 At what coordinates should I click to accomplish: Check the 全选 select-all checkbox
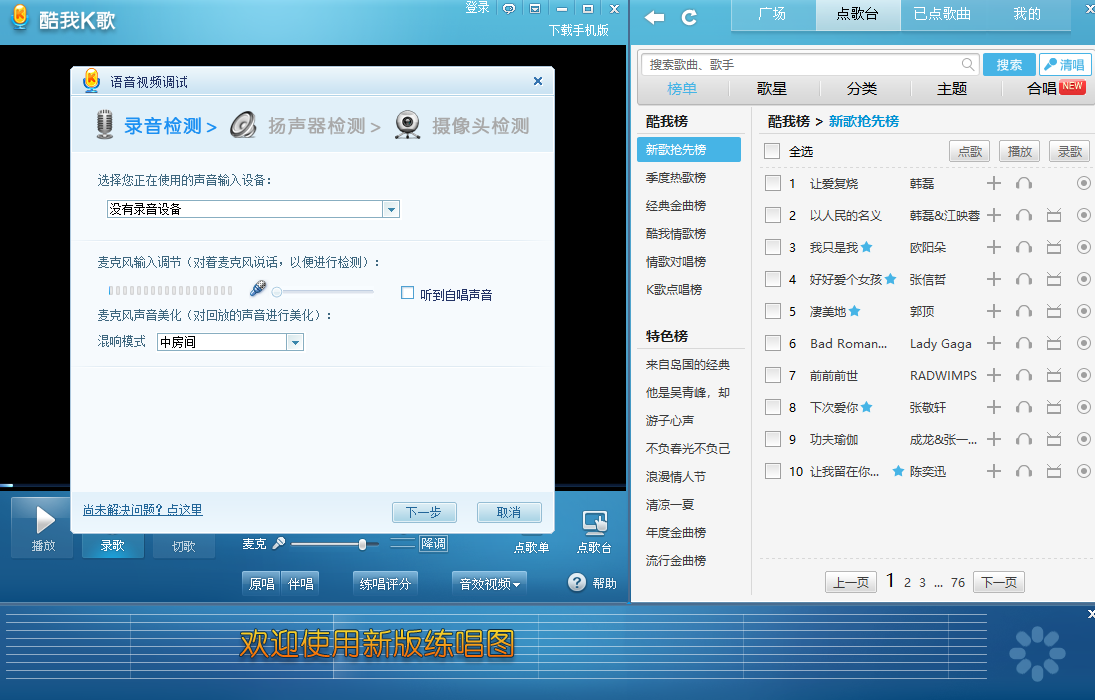click(772, 151)
